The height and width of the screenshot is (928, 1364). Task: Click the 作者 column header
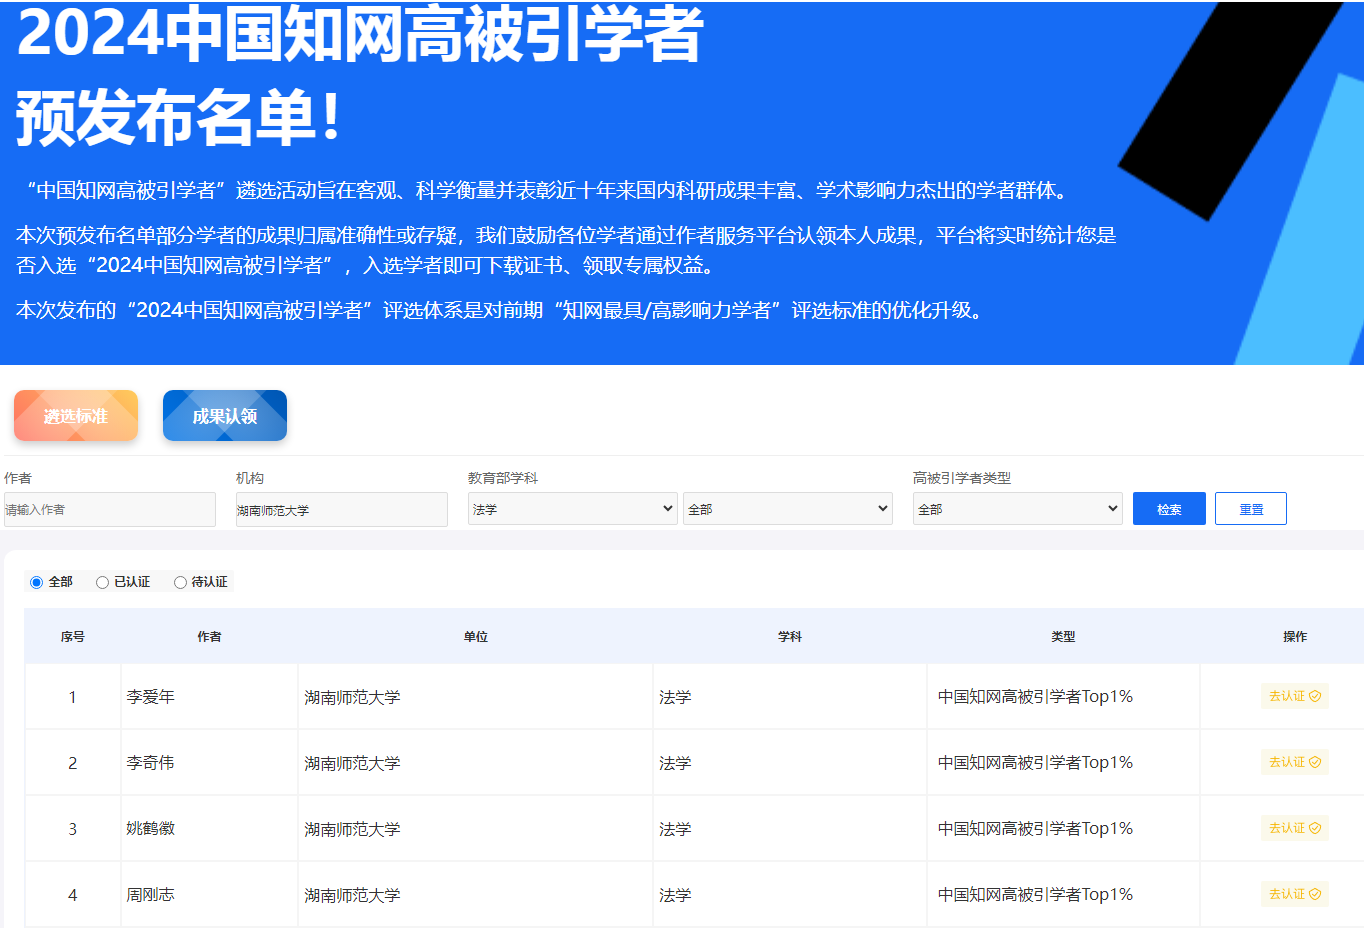[x=209, y=637]
